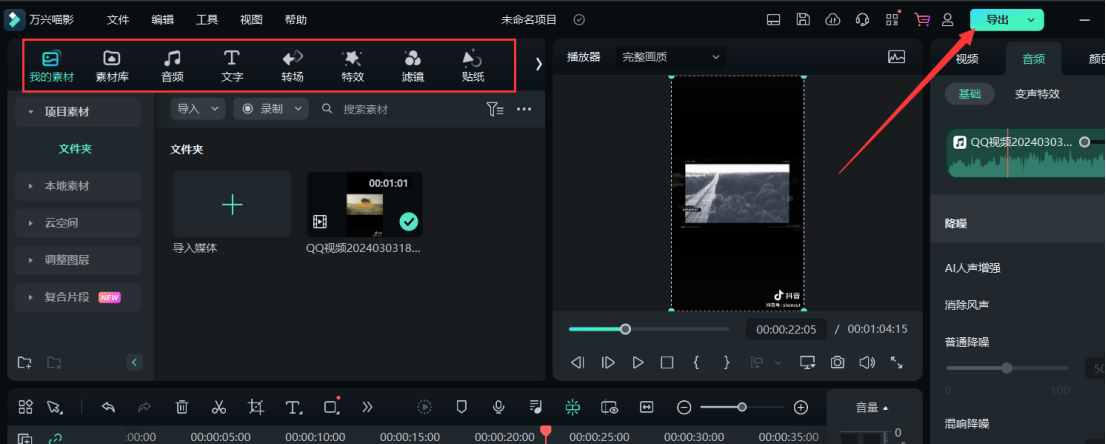Click the player progress bar handle
1106x444 pixels.
(x=625, y=329)
